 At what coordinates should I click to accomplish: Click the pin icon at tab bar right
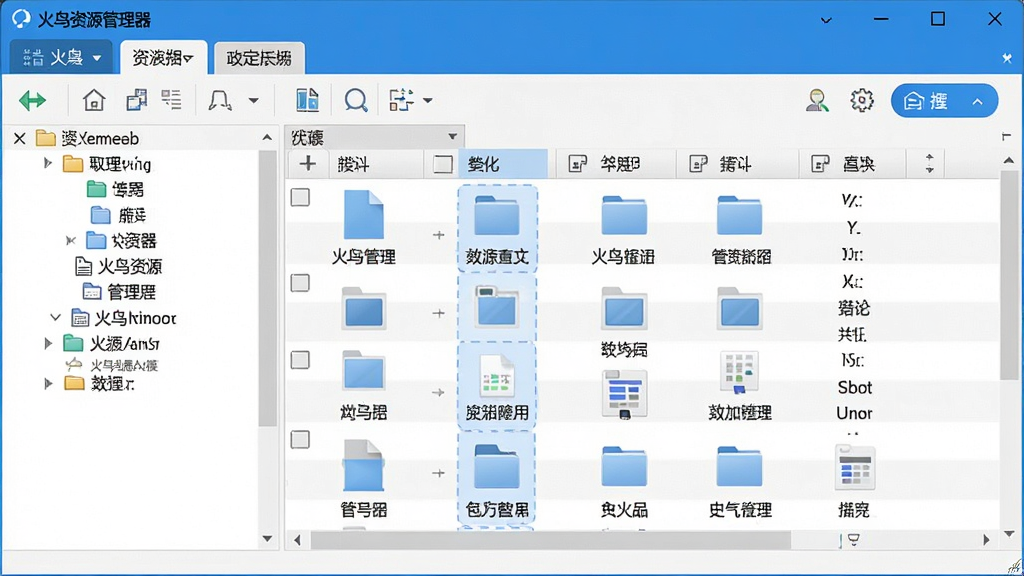[x=1006, y=58]
